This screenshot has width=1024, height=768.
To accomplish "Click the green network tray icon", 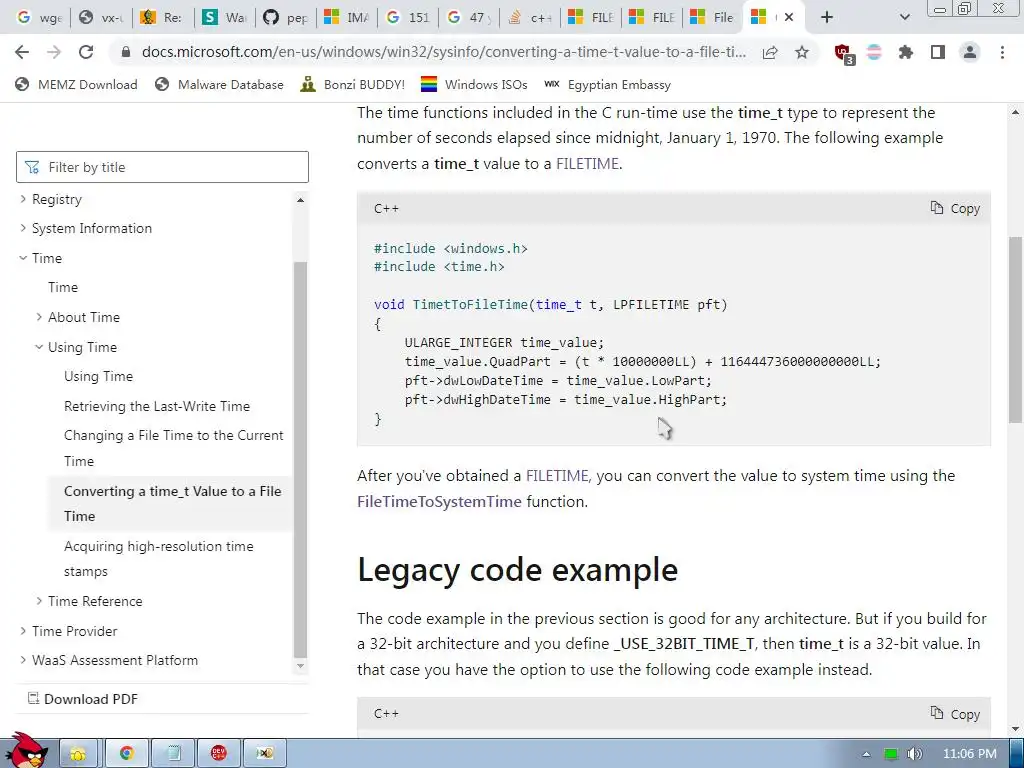I will tap(891, 754).
